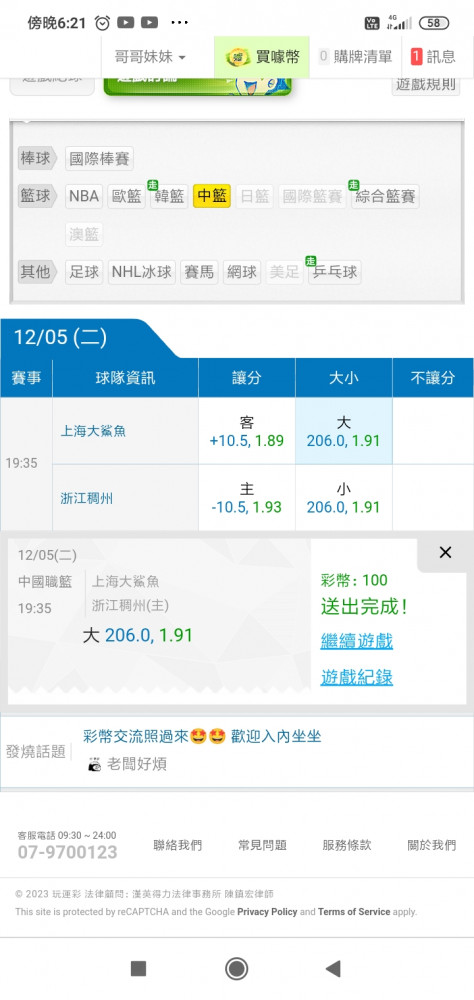Select the NBA league tab
The height and width of the screenshot is (1000, 474).
click(84, 196)
